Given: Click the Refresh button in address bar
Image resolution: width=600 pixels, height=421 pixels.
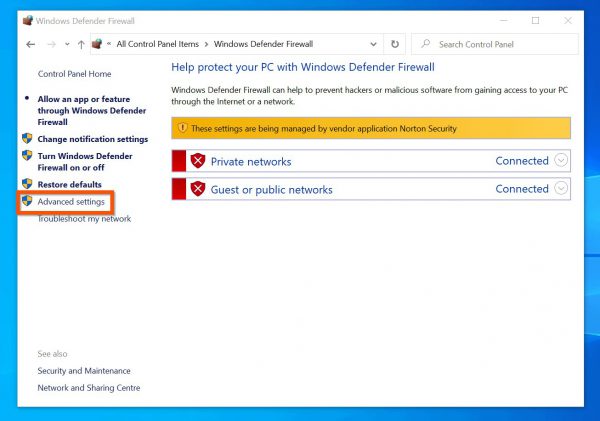Looking at the screenshot, I should [x=395, y=45].
